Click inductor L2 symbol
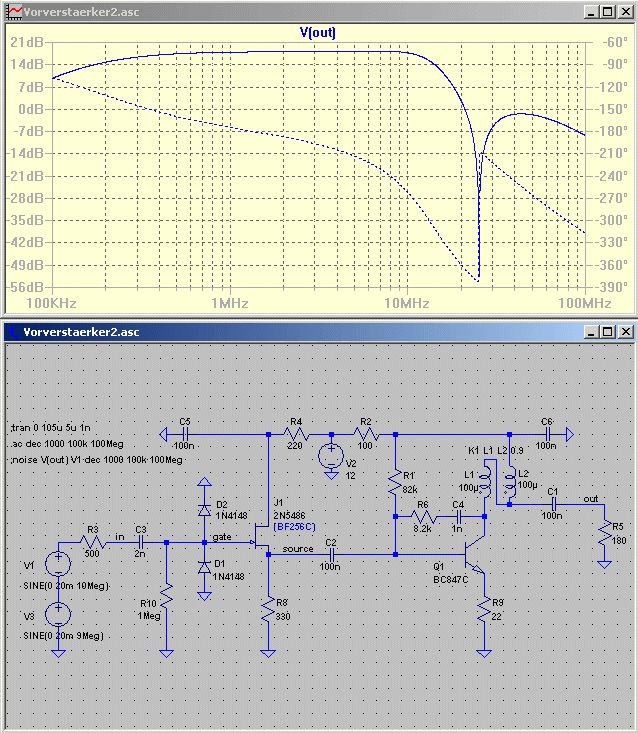Image resolution: width=638 pixels, height=733 pixels. pyautogui.click(x=510, y=482)
